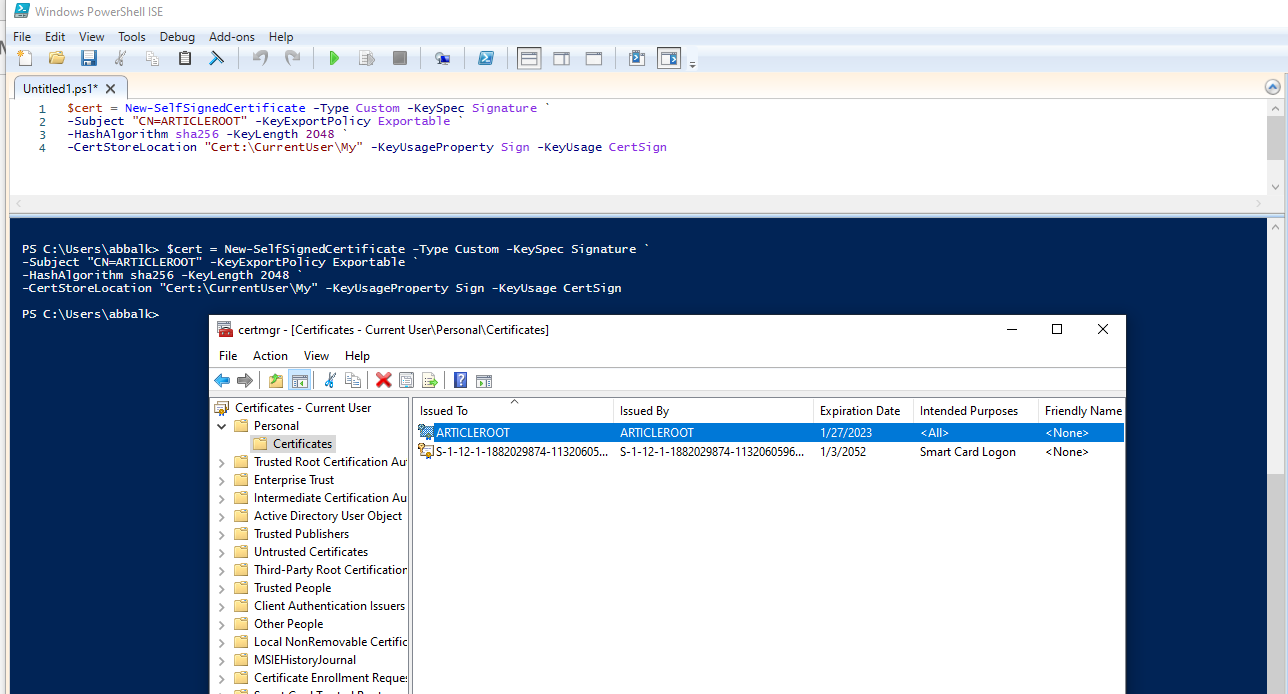Toggle Show/Hide Console Tree in certmgr
The image size is (1288, 694).
299,380
